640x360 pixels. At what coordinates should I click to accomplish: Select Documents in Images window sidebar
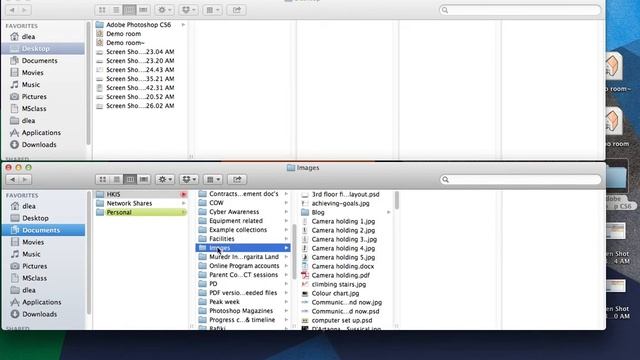pyautogui.click(x=43, y=230)
